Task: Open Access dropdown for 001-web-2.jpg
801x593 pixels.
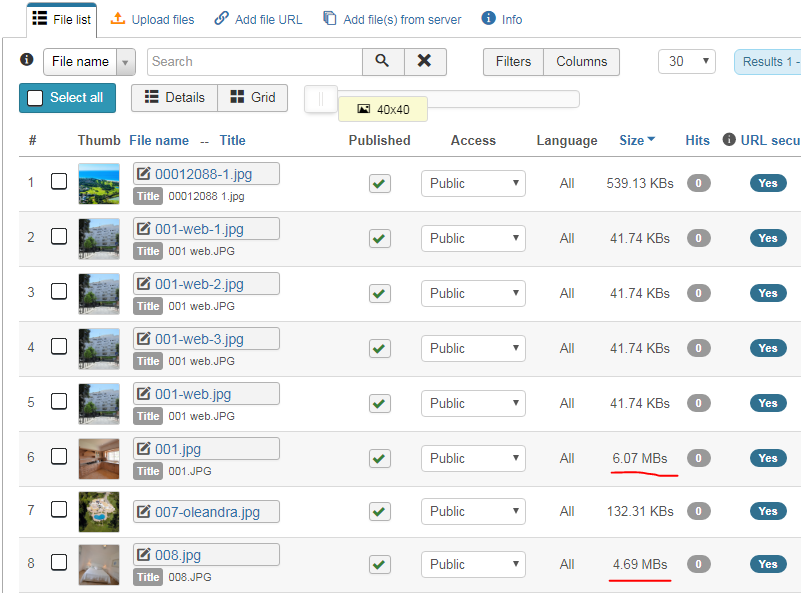Action: [x=473, y=294]
